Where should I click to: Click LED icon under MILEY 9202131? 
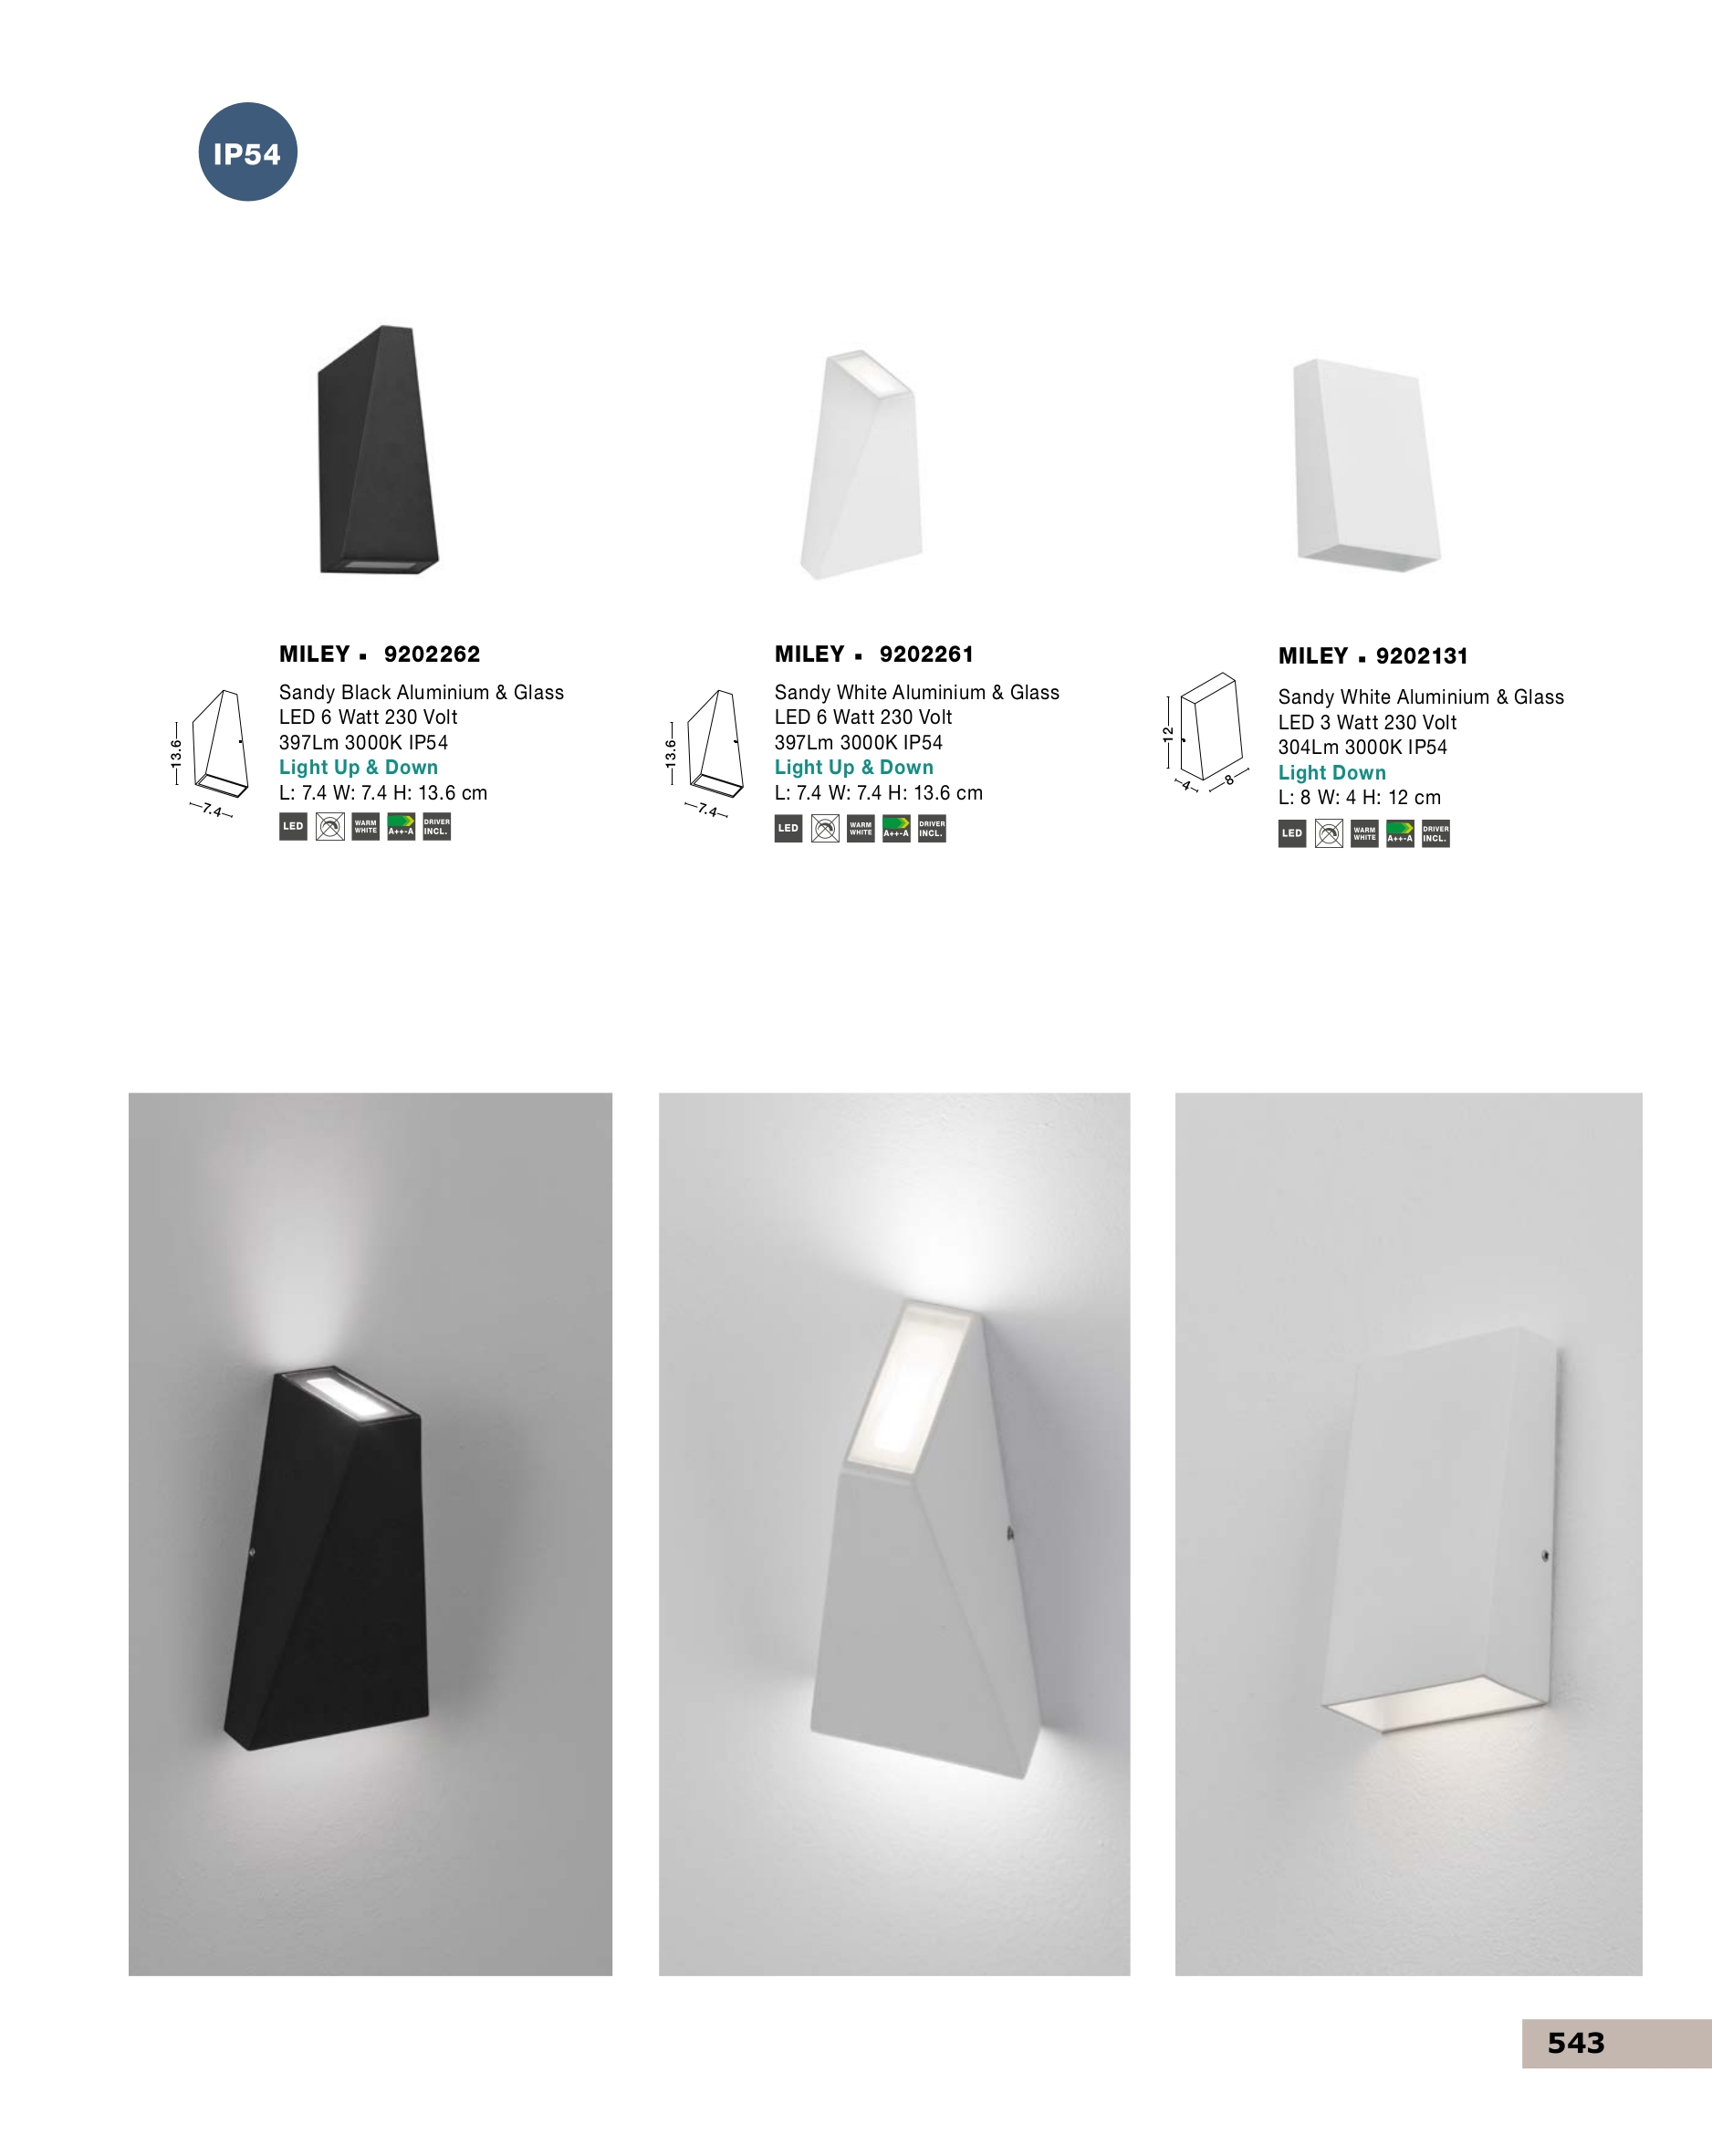[x=1292, y=834]
